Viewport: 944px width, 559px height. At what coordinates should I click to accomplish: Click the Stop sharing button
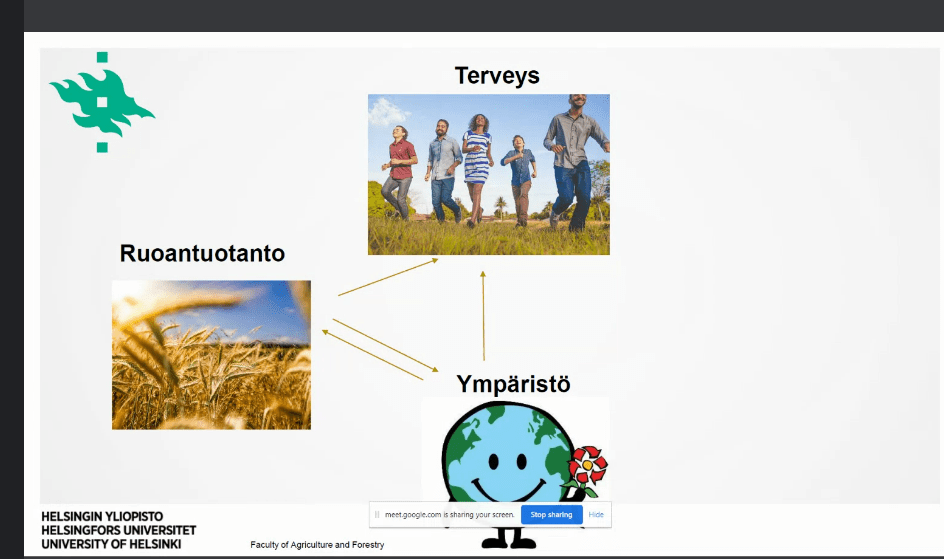551,515
